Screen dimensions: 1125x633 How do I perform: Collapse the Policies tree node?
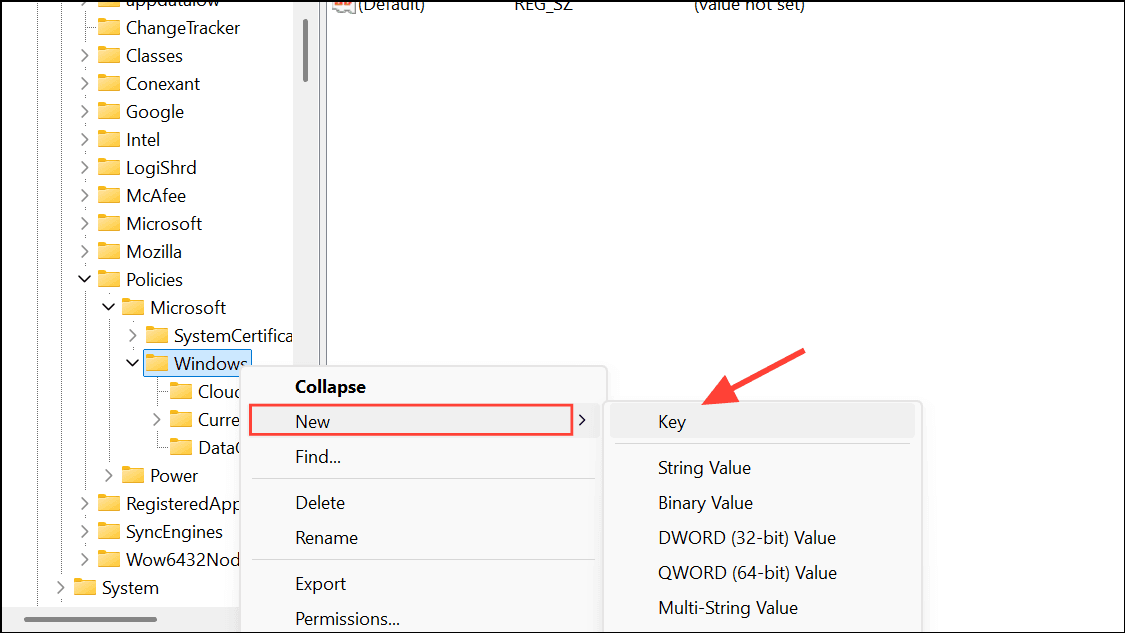85,280
